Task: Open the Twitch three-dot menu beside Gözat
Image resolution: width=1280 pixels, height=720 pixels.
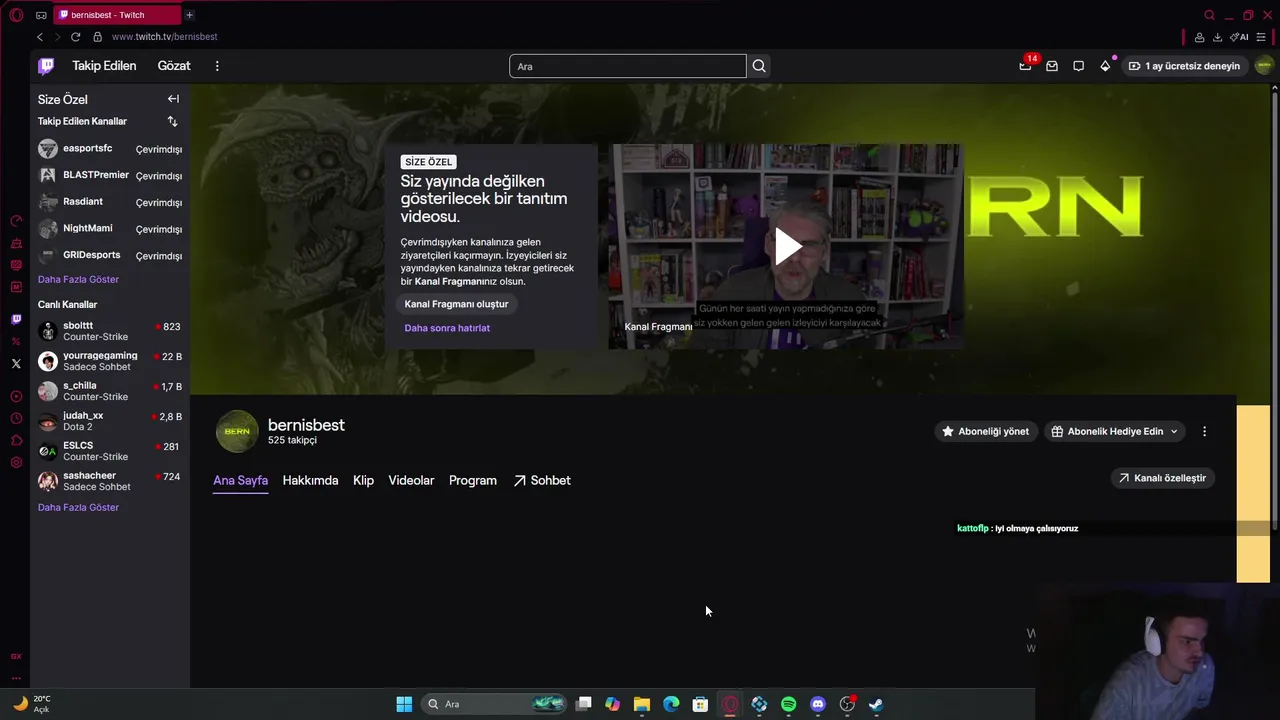Action: coord(217,66)
